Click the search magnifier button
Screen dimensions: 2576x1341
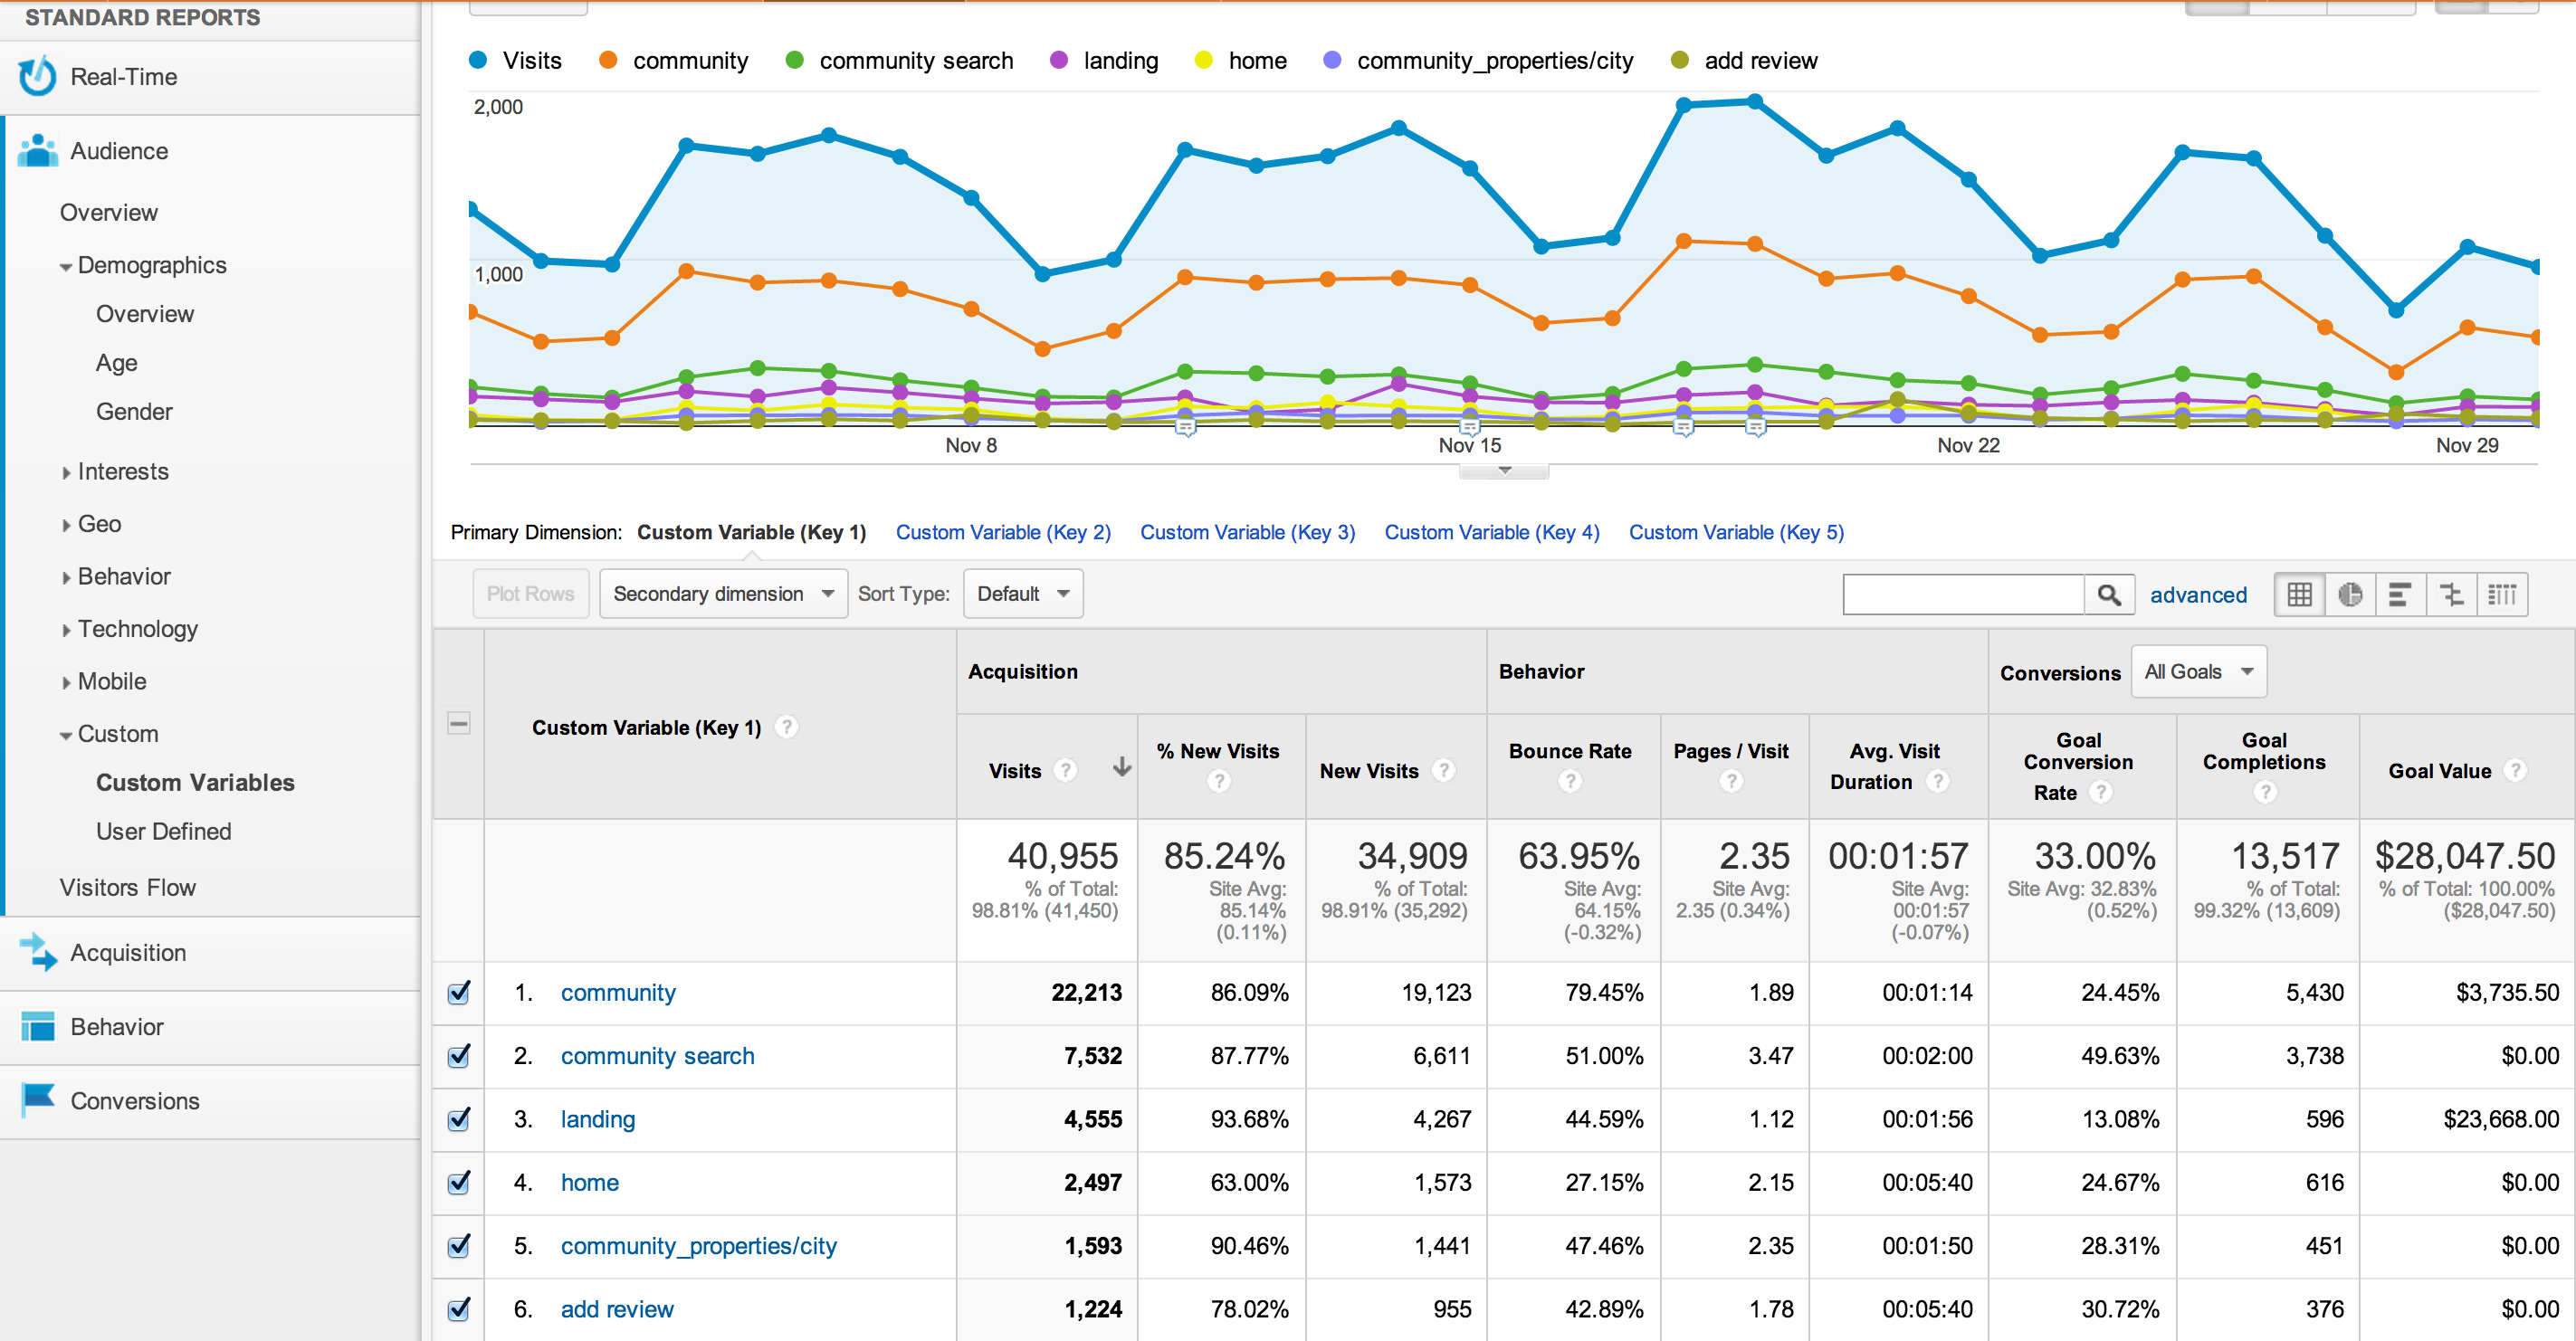pyautogui.click(x=2108, y=595)
